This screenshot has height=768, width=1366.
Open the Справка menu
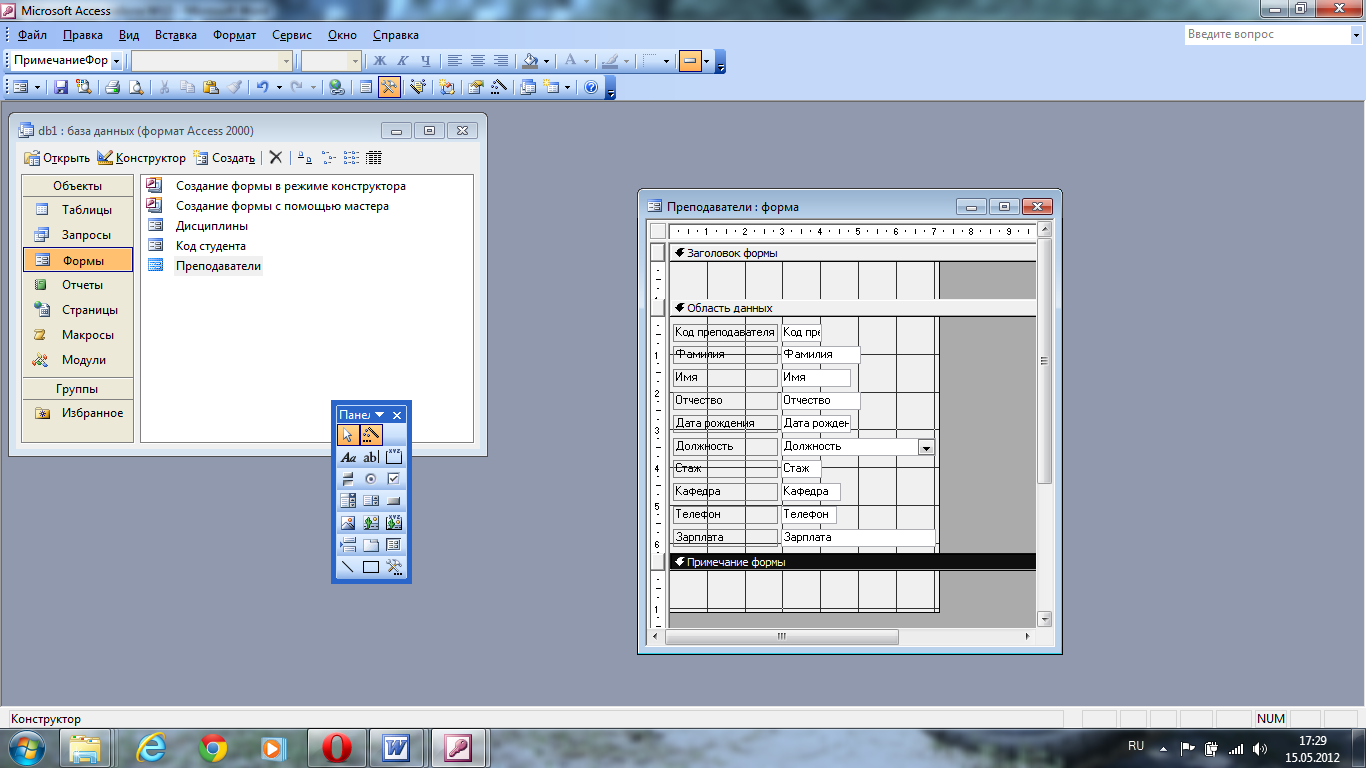396,35
